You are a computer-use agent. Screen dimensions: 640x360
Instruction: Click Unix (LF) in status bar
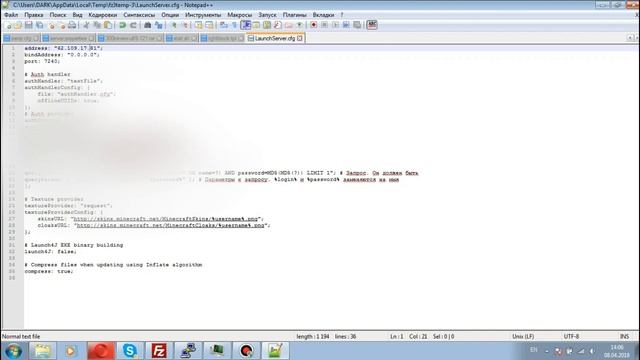coord(523,337)
